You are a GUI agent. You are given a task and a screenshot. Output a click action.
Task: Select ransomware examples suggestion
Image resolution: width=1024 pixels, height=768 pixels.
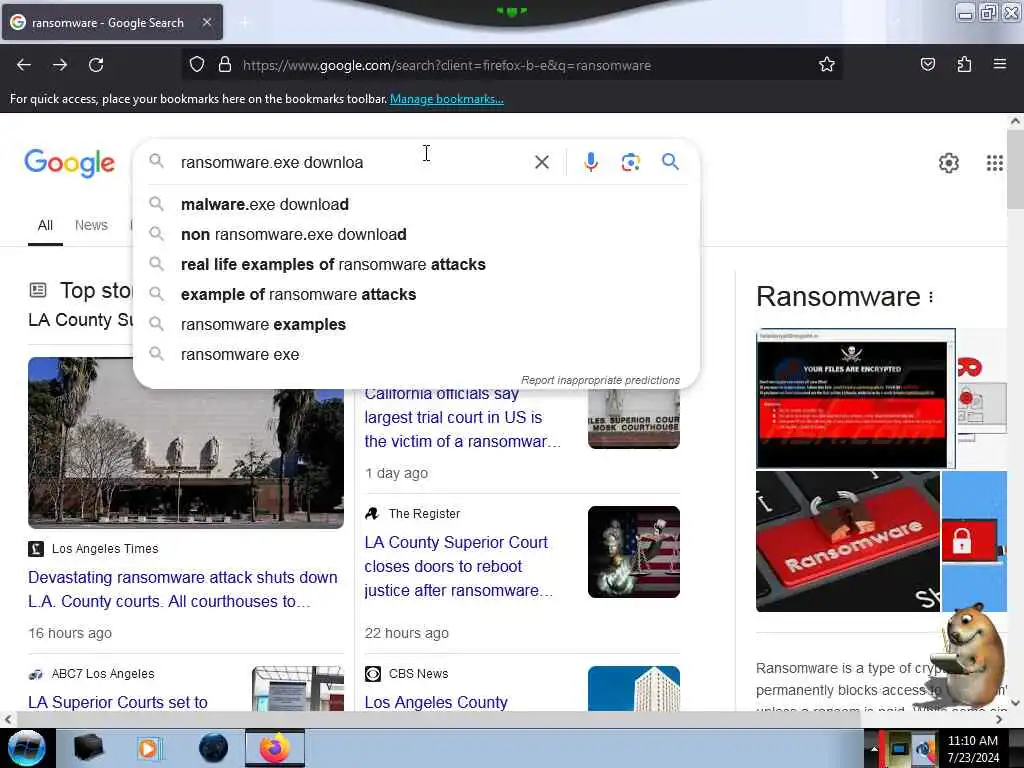[x=416, y=325]
